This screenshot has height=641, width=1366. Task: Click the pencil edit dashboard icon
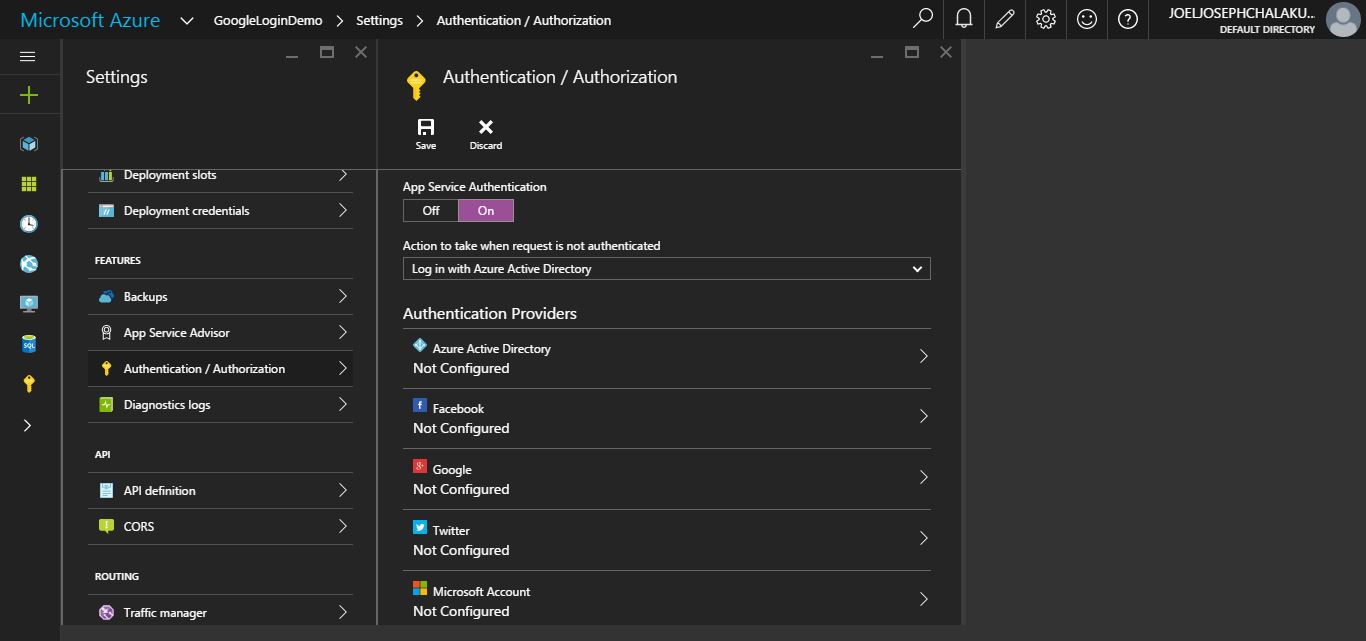[x=1005, y=19]
